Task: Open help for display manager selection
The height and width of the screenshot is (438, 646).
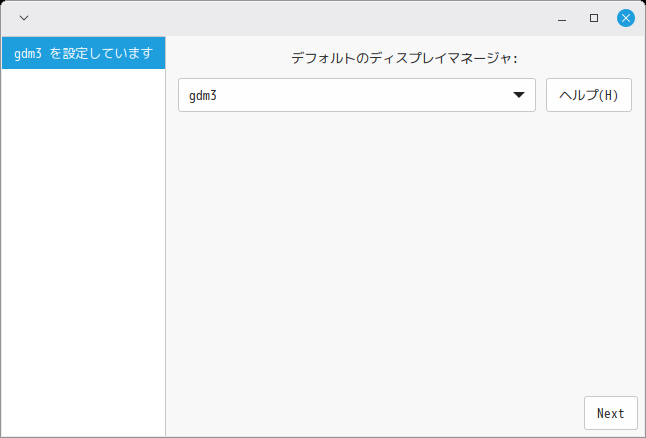Action: click(588, 96)
